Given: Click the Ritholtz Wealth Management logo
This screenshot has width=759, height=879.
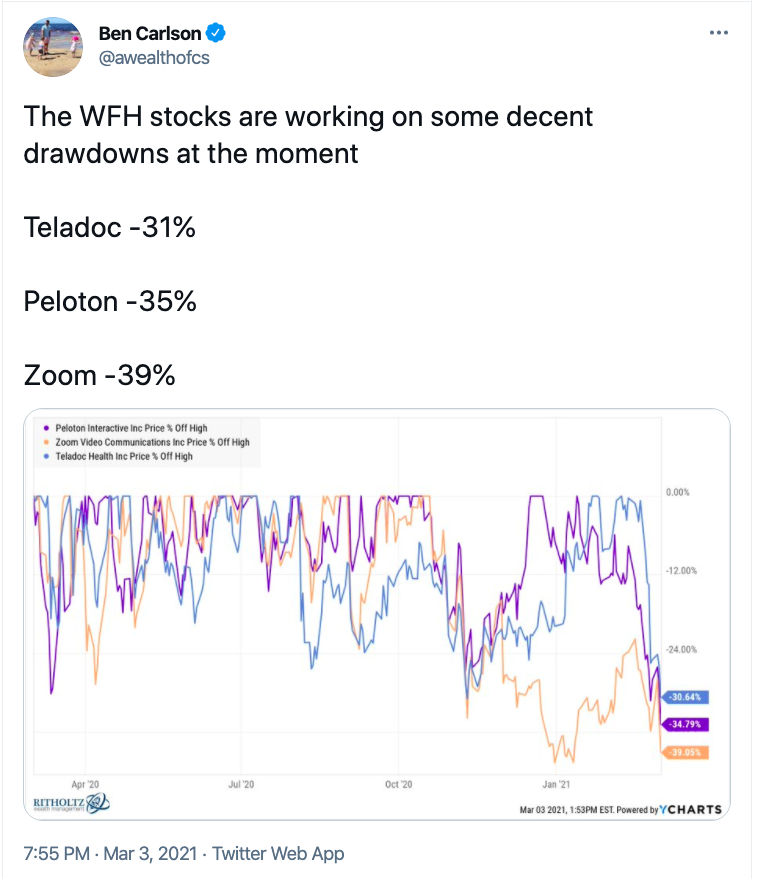Looking at the screenshot, I should 71,803.
